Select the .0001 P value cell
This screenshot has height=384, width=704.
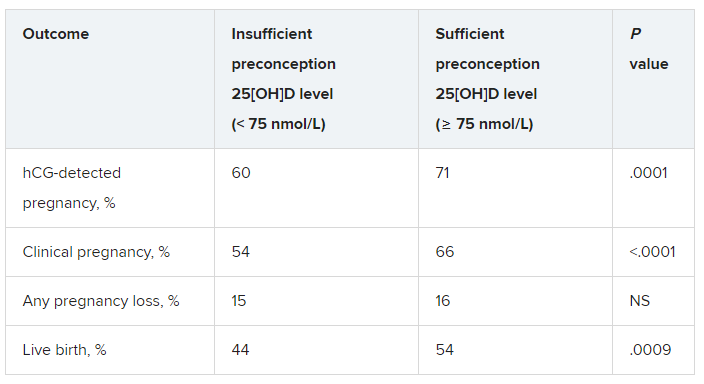[x=648, y=173]
